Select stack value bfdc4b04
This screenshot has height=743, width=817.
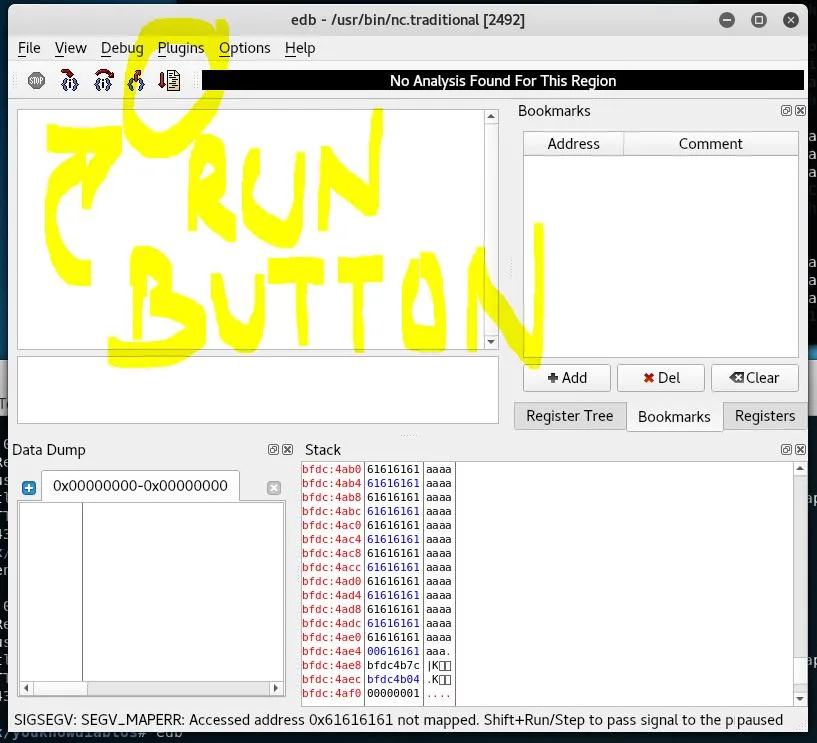point(393,679)
